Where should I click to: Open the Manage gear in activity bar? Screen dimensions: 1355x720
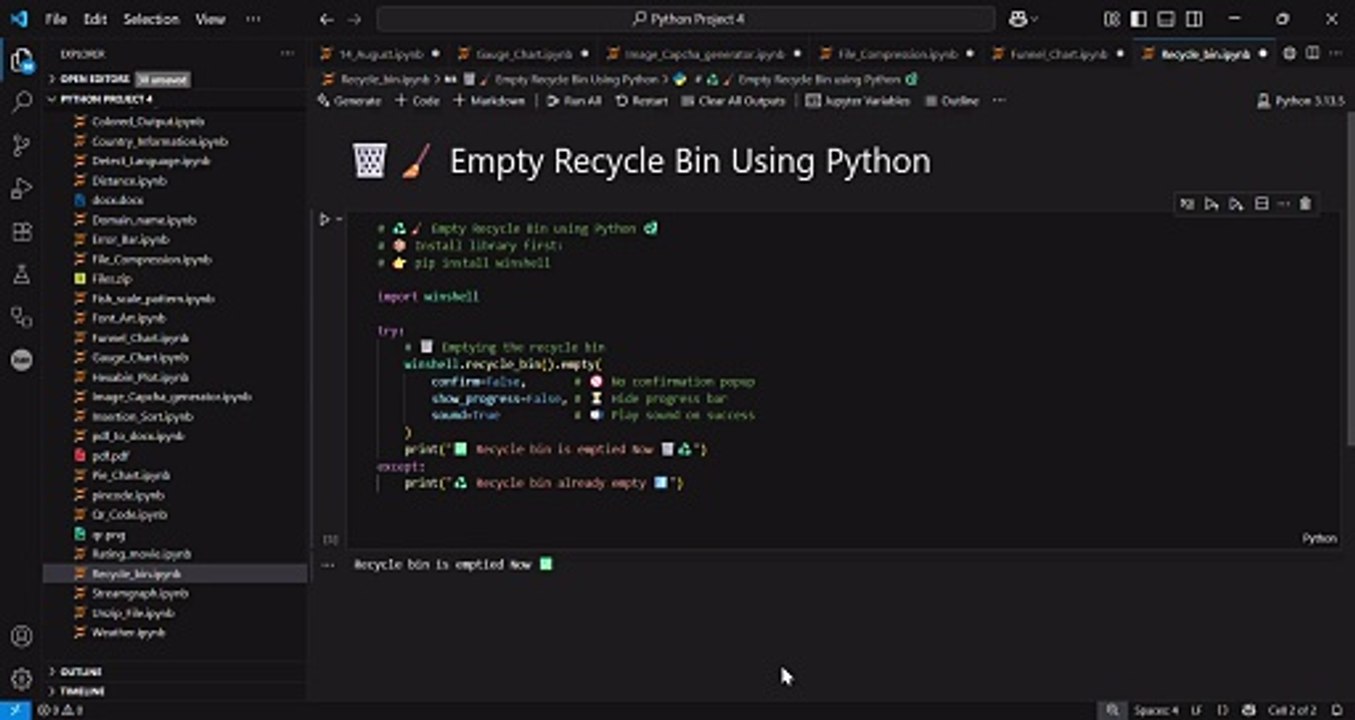(21, 677)
